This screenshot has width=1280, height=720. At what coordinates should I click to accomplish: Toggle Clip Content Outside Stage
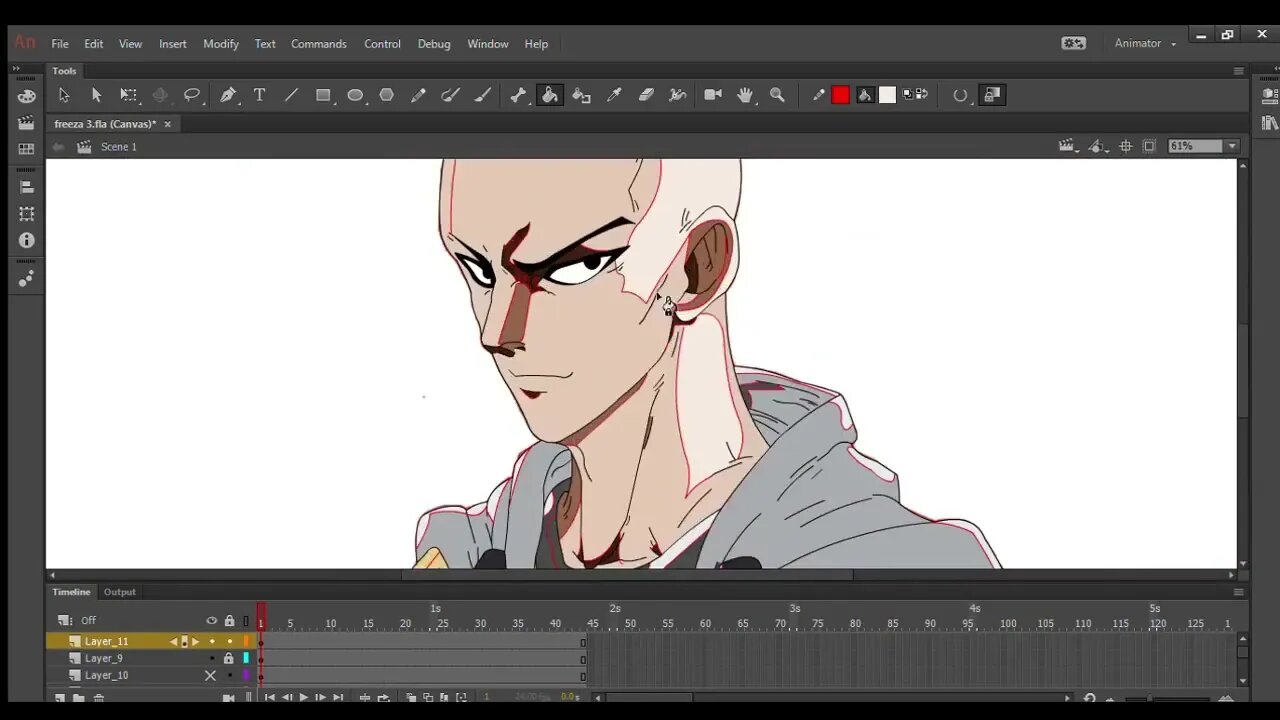(1149, 146)
